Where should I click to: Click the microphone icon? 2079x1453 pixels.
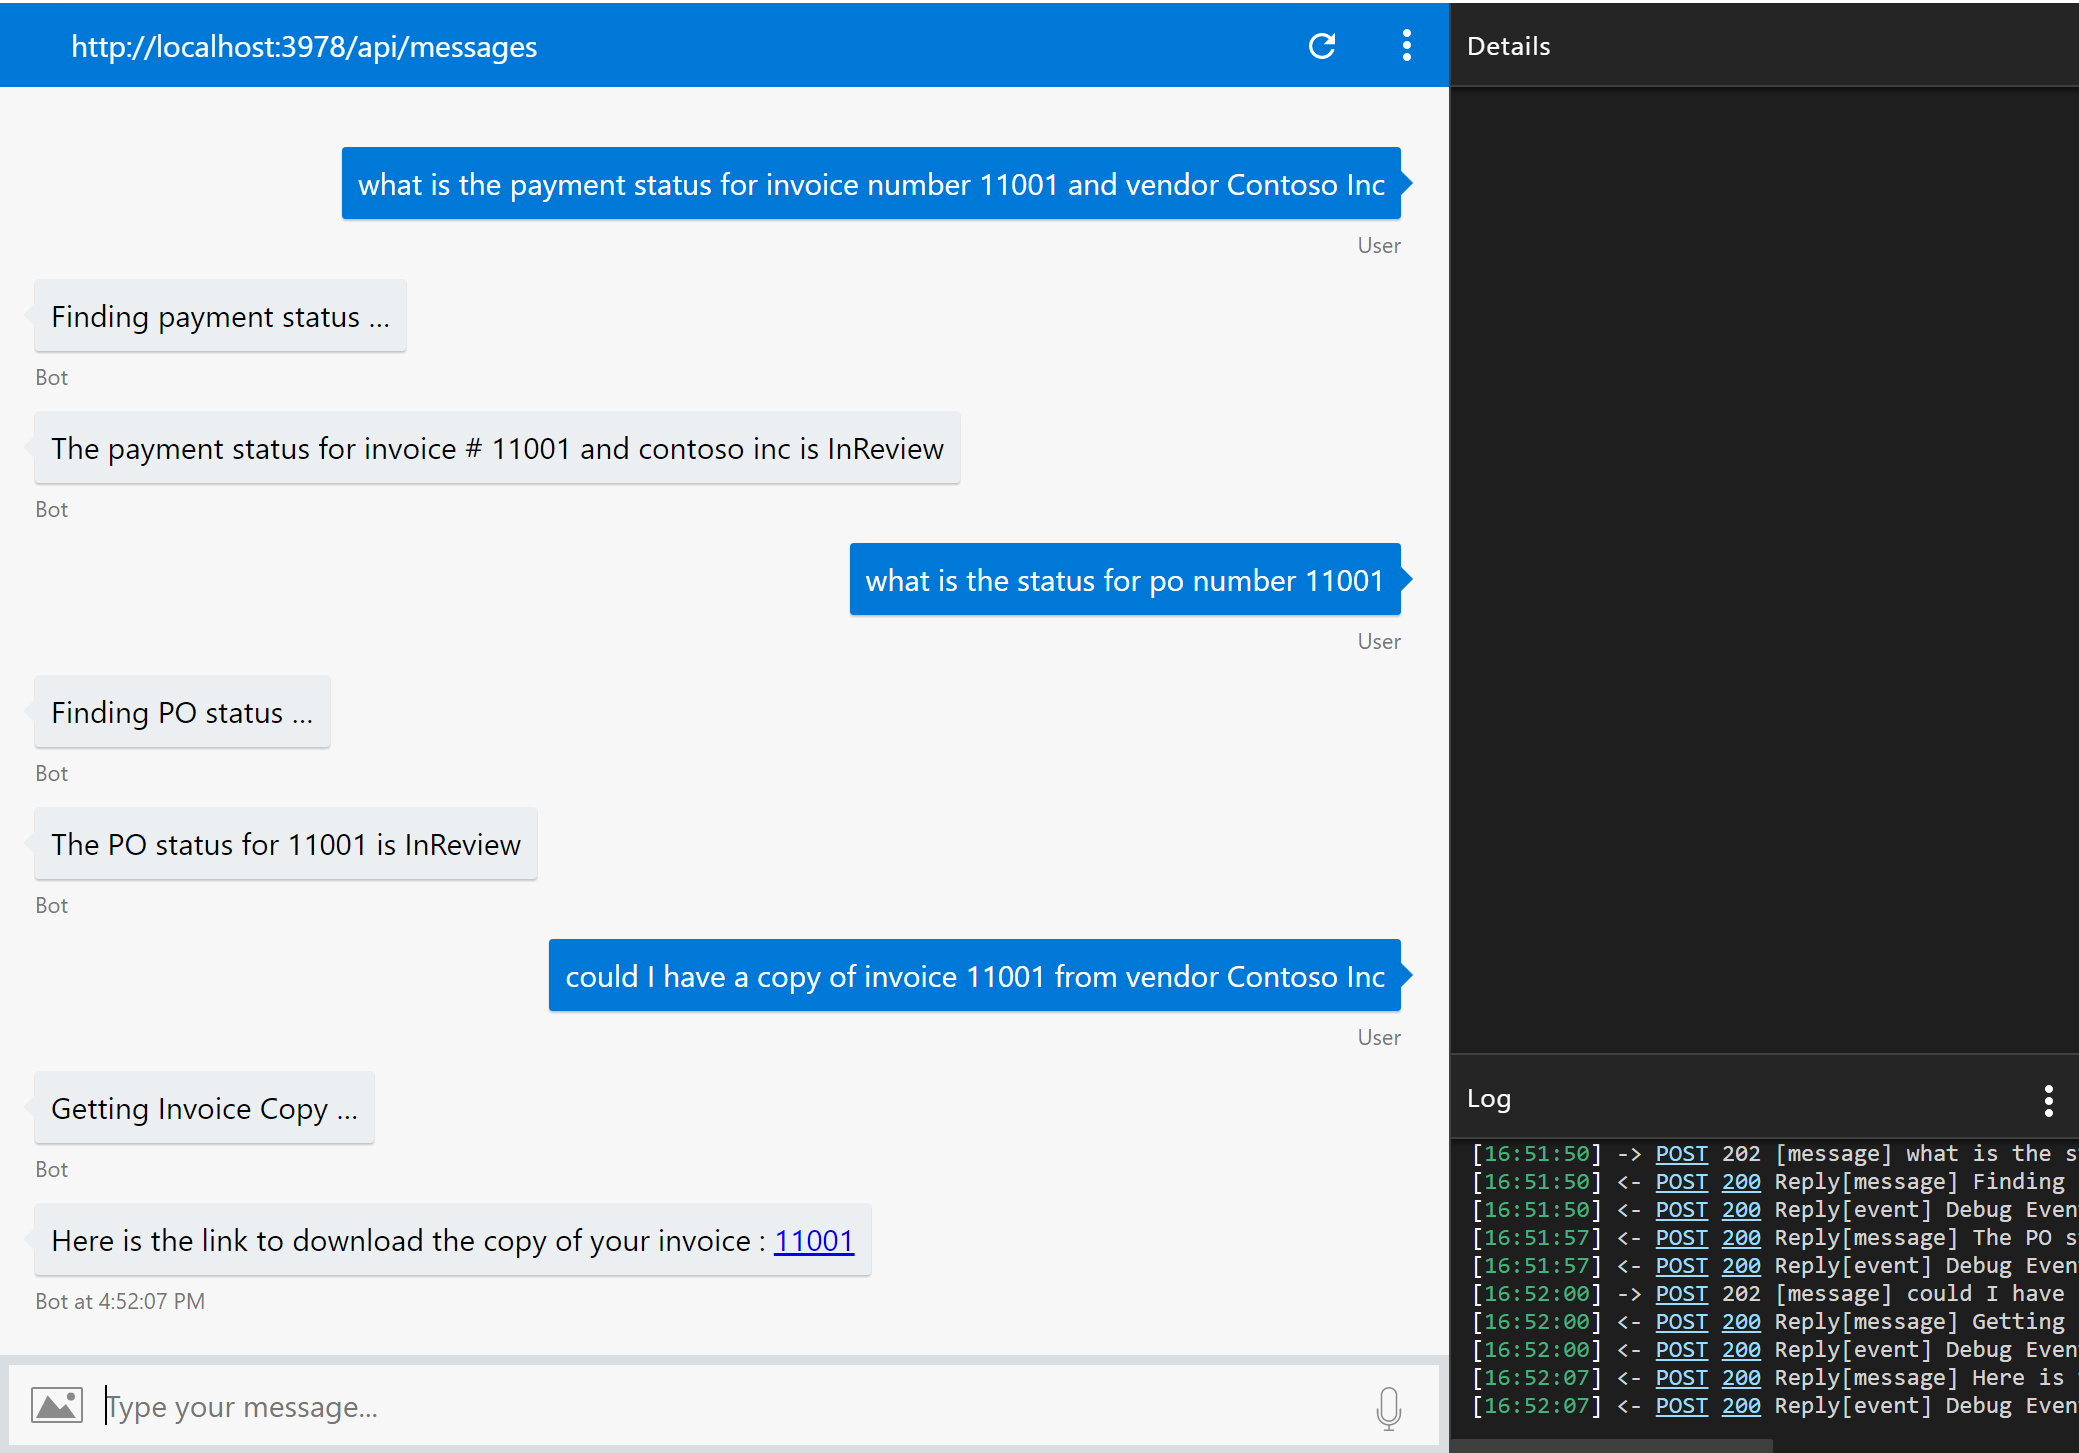pos(1388,1407)
